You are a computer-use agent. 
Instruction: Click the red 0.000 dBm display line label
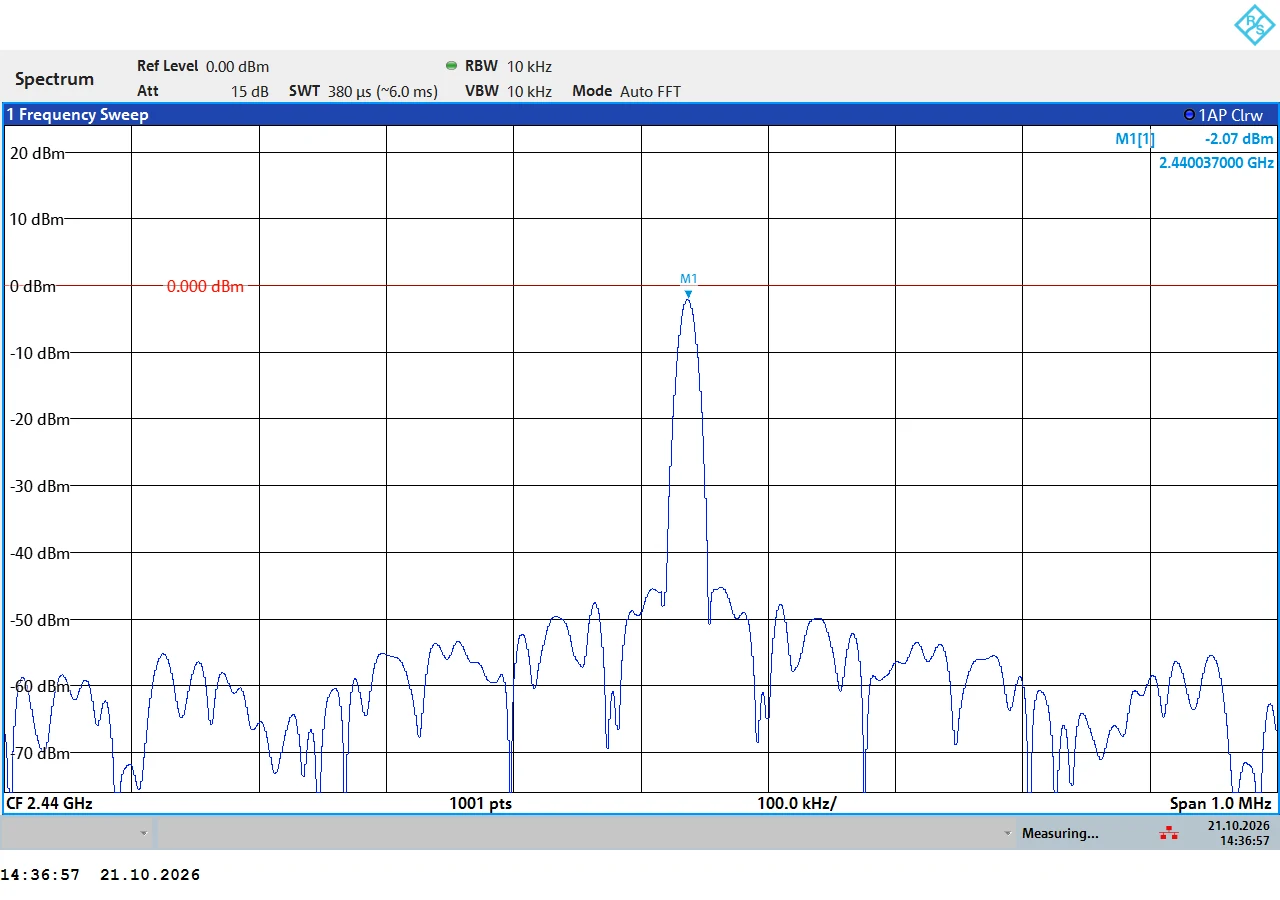205,286
